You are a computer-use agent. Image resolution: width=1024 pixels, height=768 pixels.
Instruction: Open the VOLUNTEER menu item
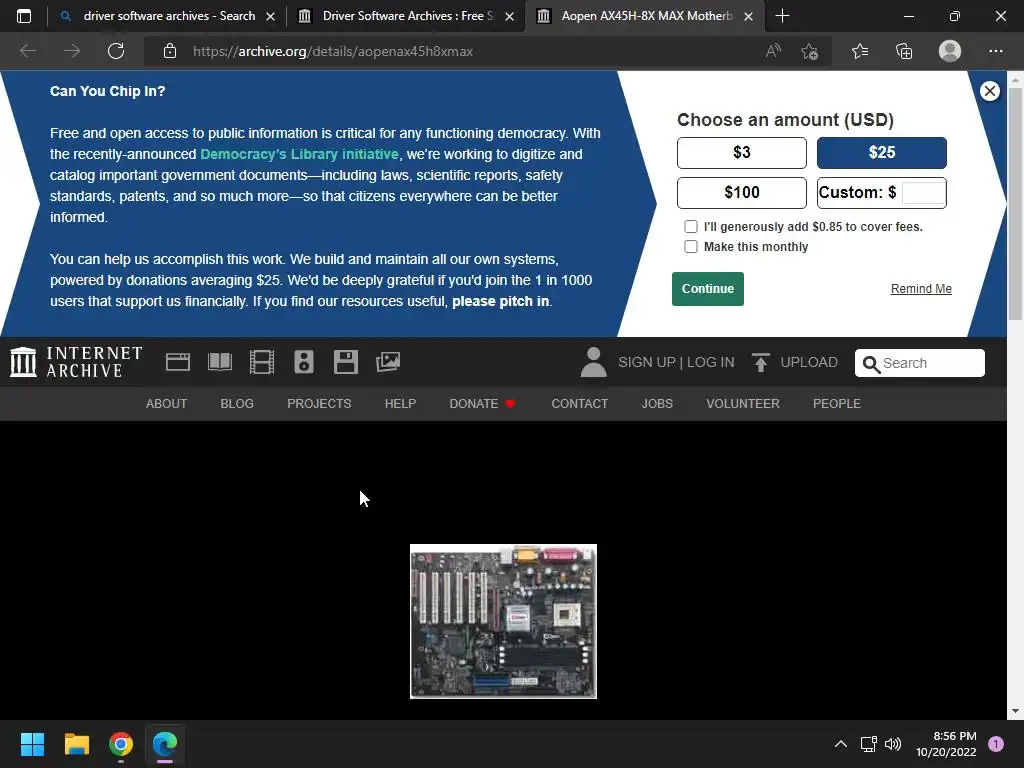click(743, 404)
